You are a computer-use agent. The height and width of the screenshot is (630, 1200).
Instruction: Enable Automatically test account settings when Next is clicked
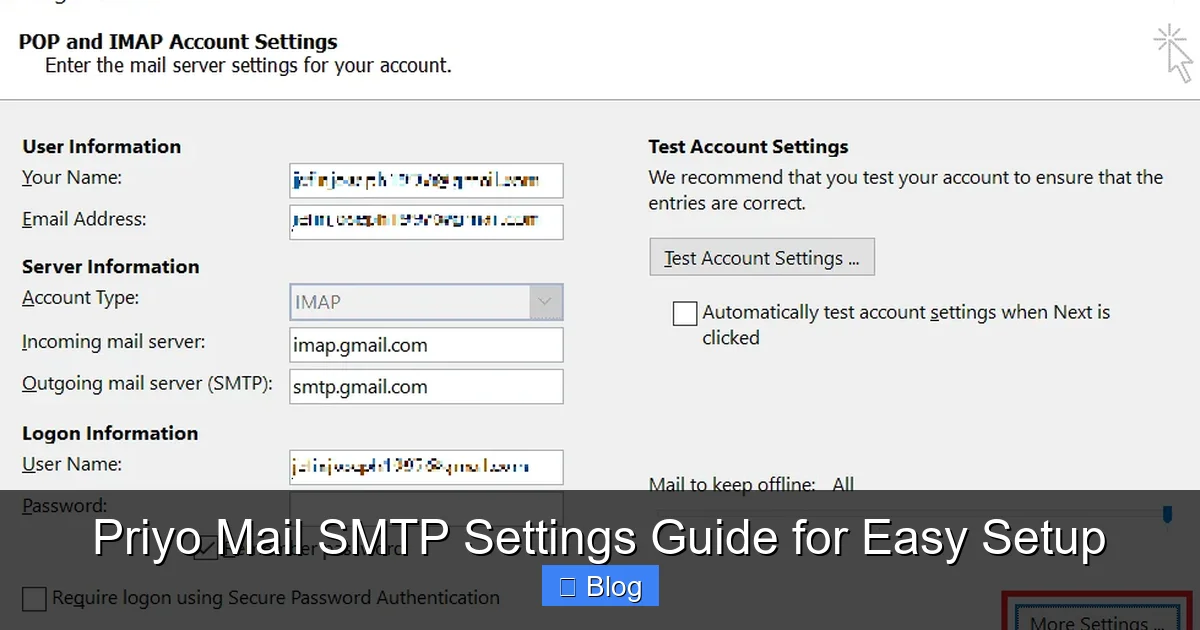pos(684,313)
